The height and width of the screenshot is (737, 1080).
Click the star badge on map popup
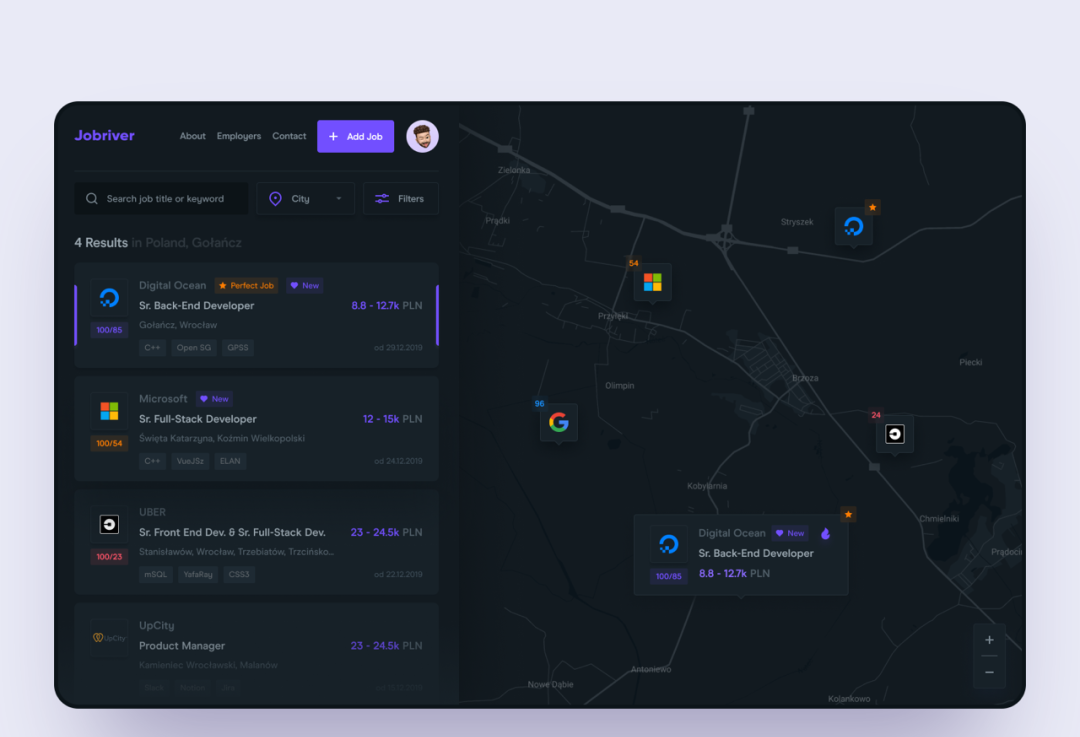click(x=849, y=515)
